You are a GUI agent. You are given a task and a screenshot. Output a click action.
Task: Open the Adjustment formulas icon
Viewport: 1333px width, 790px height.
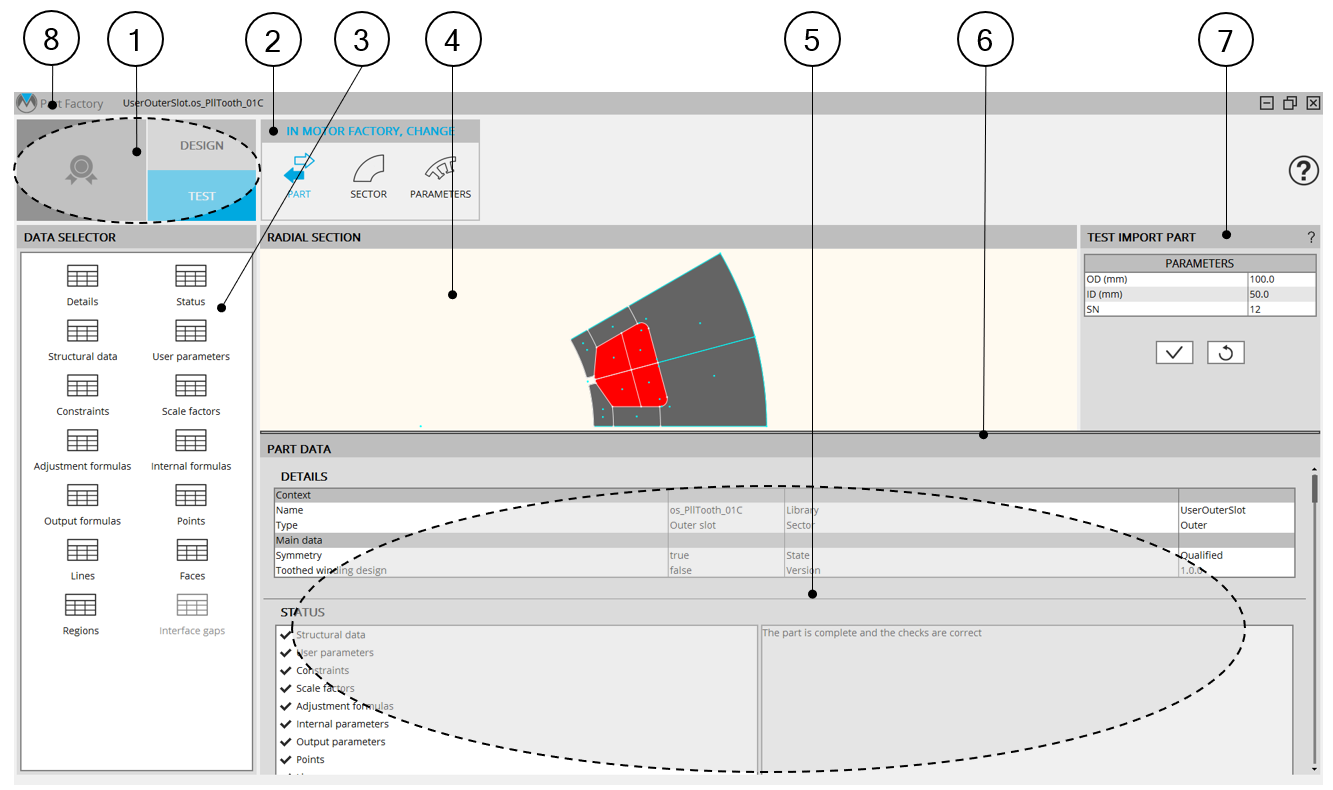[82, 442]
